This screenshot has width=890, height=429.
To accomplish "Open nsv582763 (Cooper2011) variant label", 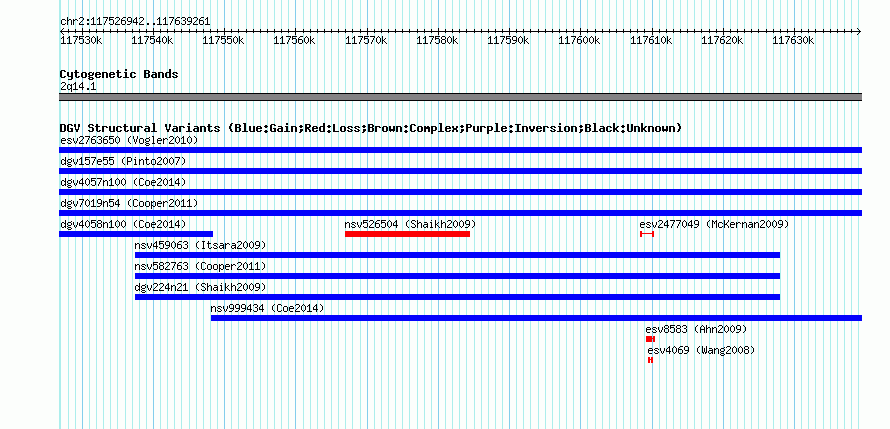I will coord(200,266).
